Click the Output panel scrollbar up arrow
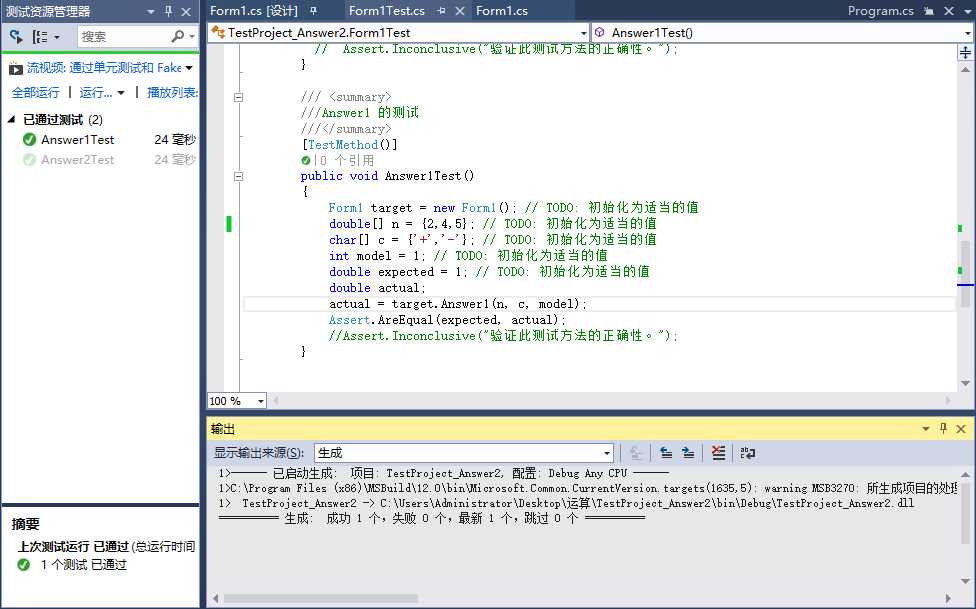The height and width of the screenshot is (609, 976). pos(965,474)
